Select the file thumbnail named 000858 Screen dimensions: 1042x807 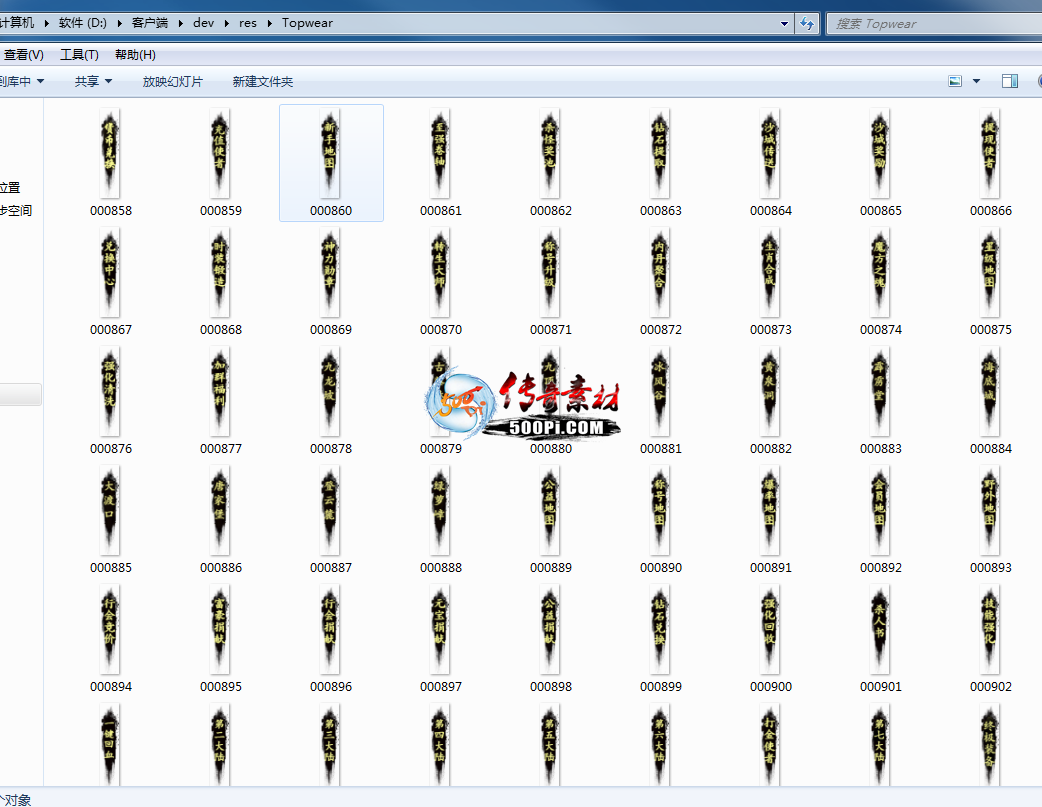point(110,154)
